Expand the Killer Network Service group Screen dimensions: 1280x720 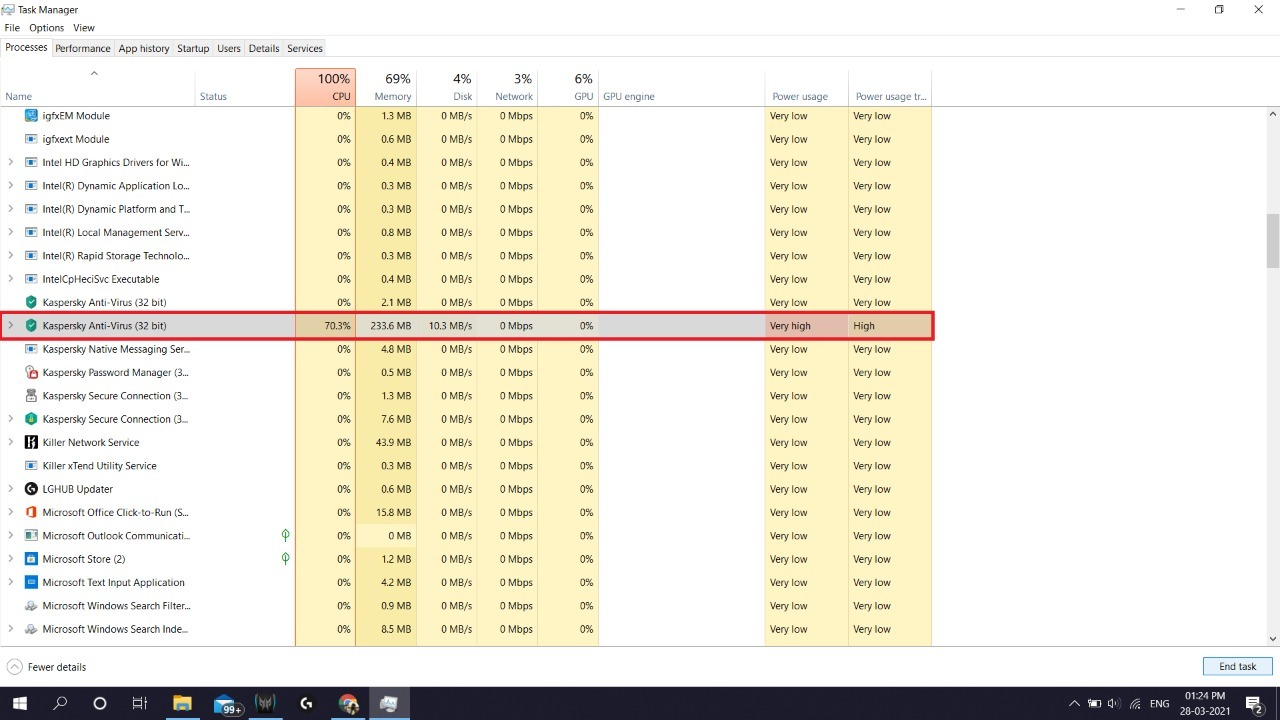(x=11, y=443)
